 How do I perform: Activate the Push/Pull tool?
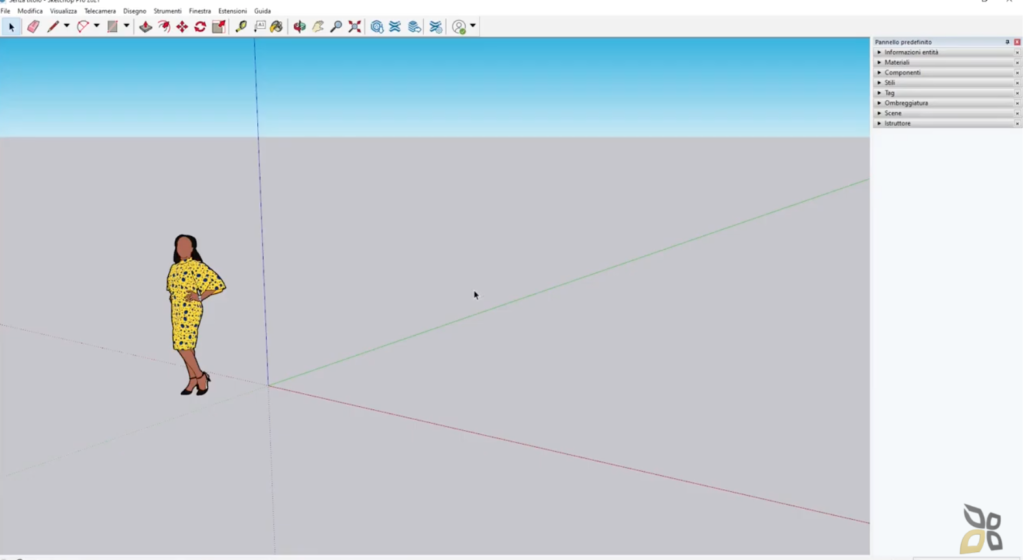click(146, 27)
